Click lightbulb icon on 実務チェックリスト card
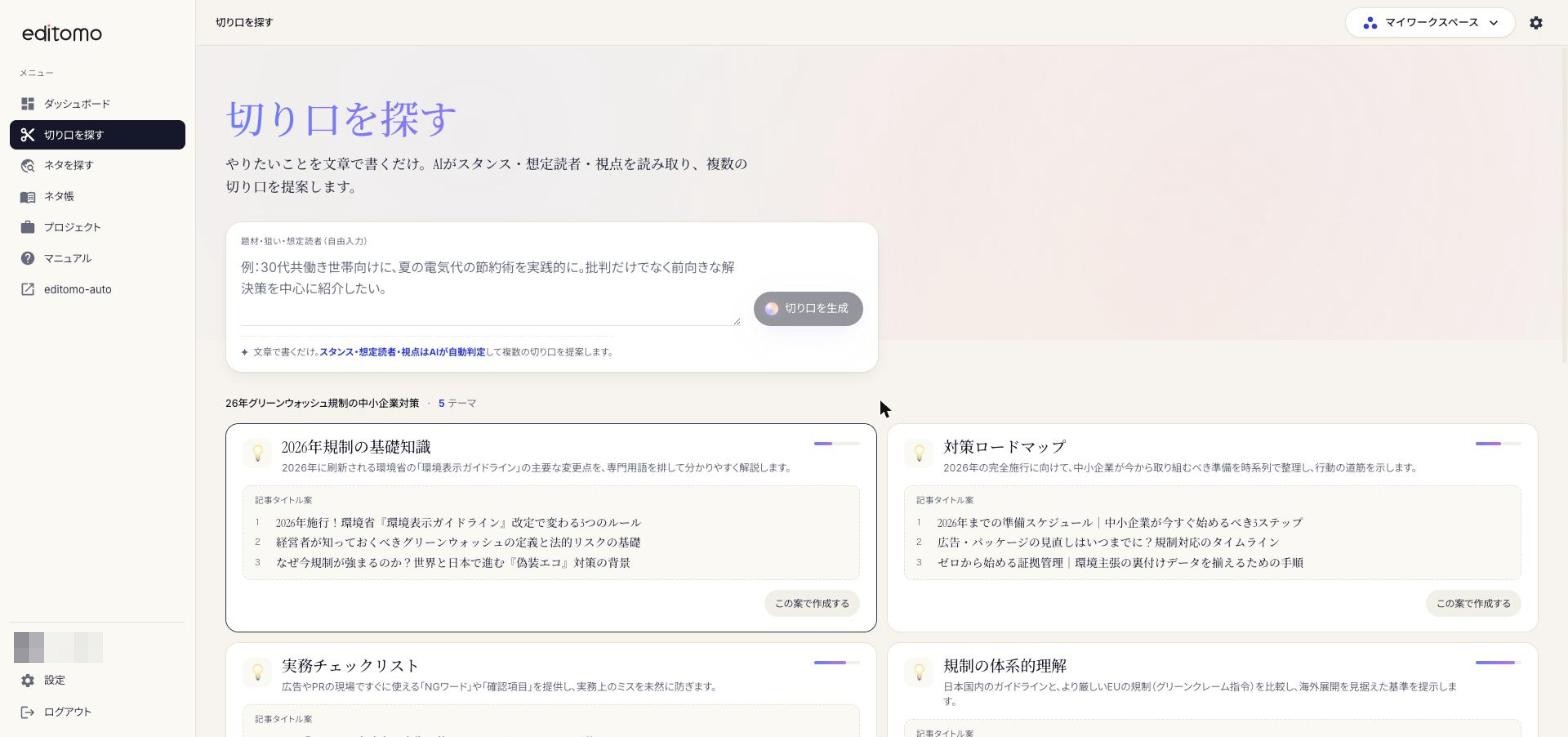The image size is (1568, 737). point(257,672)
